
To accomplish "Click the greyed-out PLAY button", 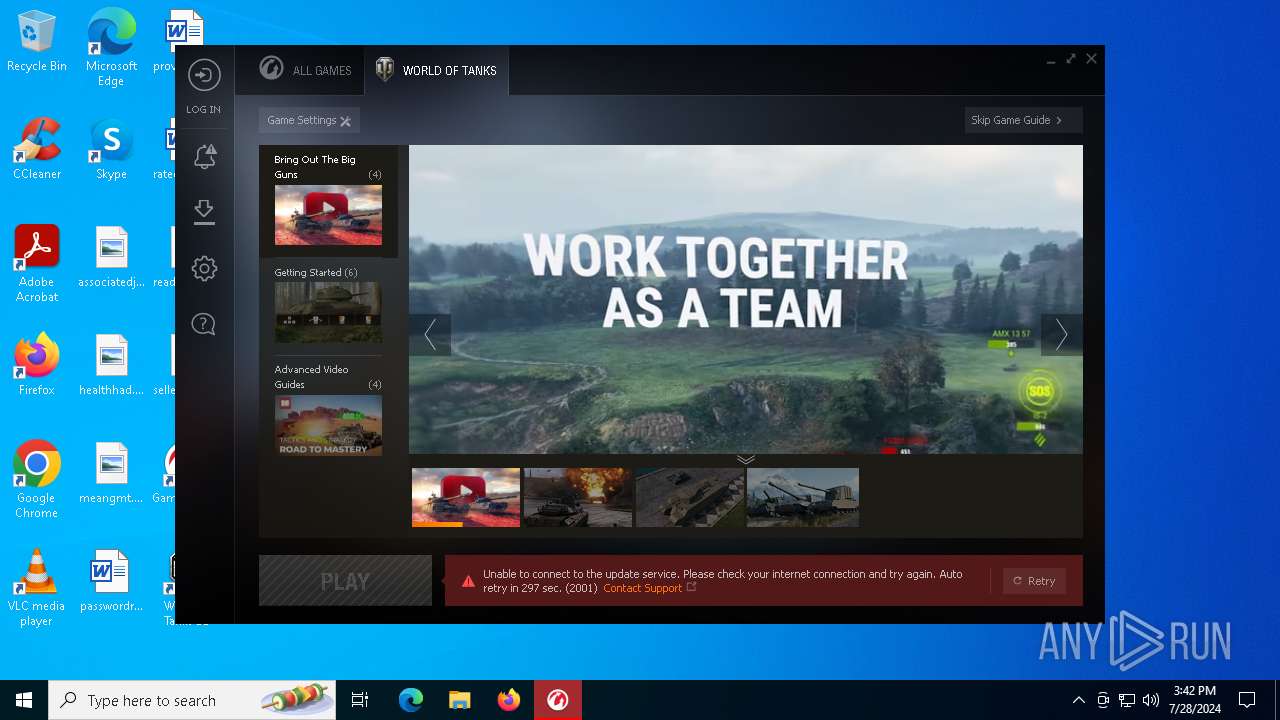I will pyautogui.click(x=345, y=581).
